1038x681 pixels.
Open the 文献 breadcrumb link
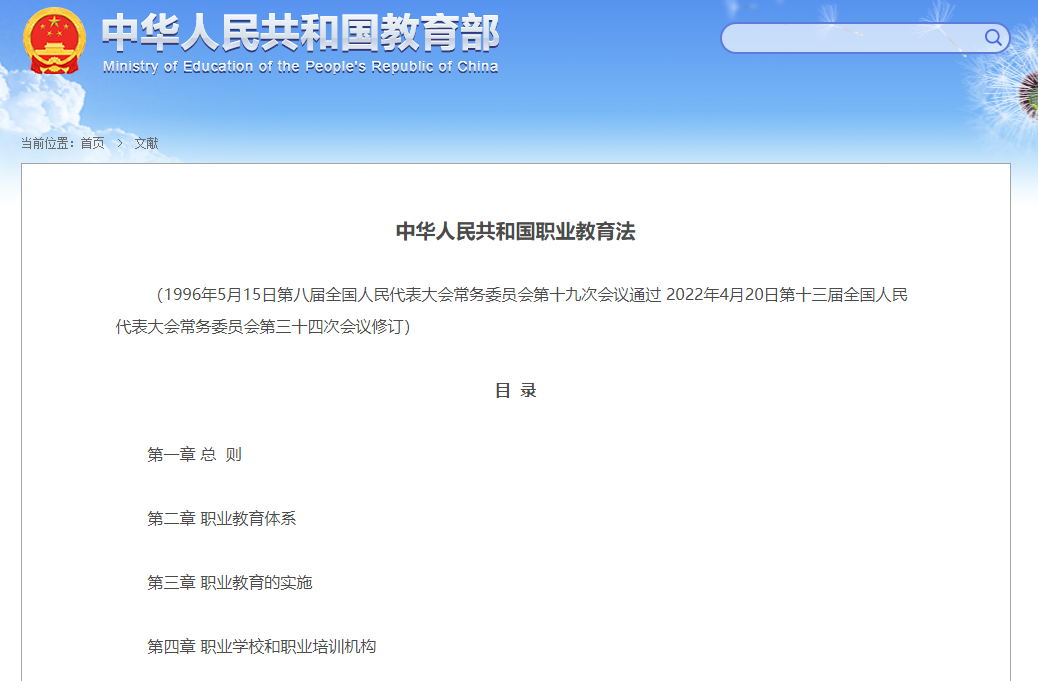coord(146,143)
